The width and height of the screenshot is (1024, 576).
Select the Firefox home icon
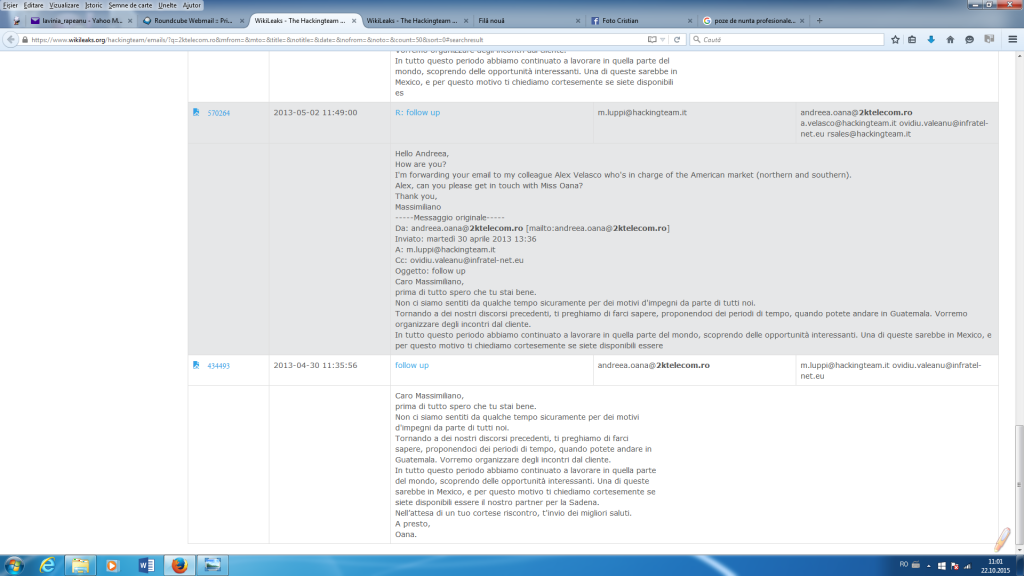point(950,39)
